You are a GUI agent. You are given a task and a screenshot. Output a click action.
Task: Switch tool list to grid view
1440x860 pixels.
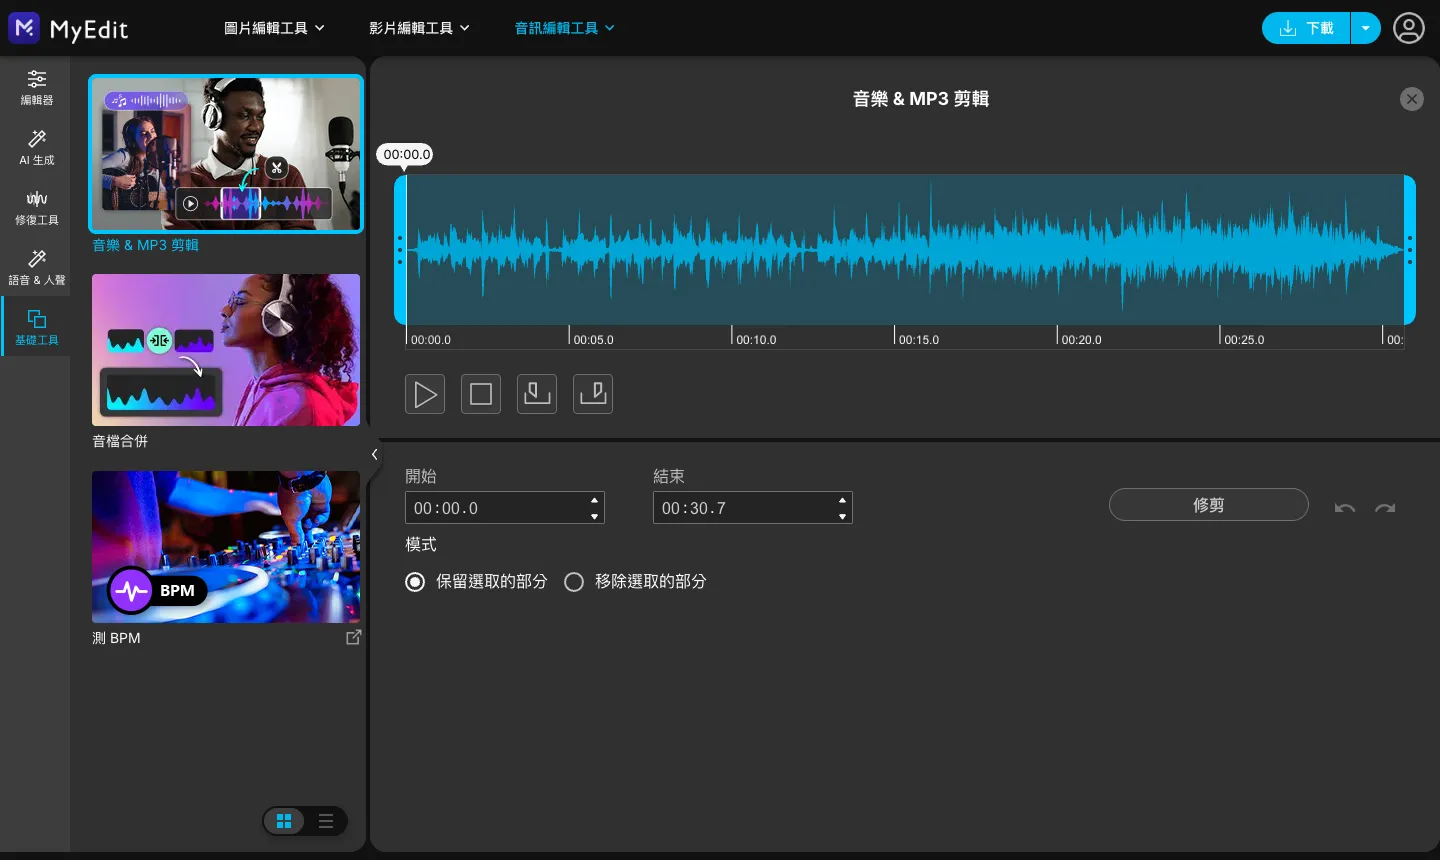click(284, 821)
